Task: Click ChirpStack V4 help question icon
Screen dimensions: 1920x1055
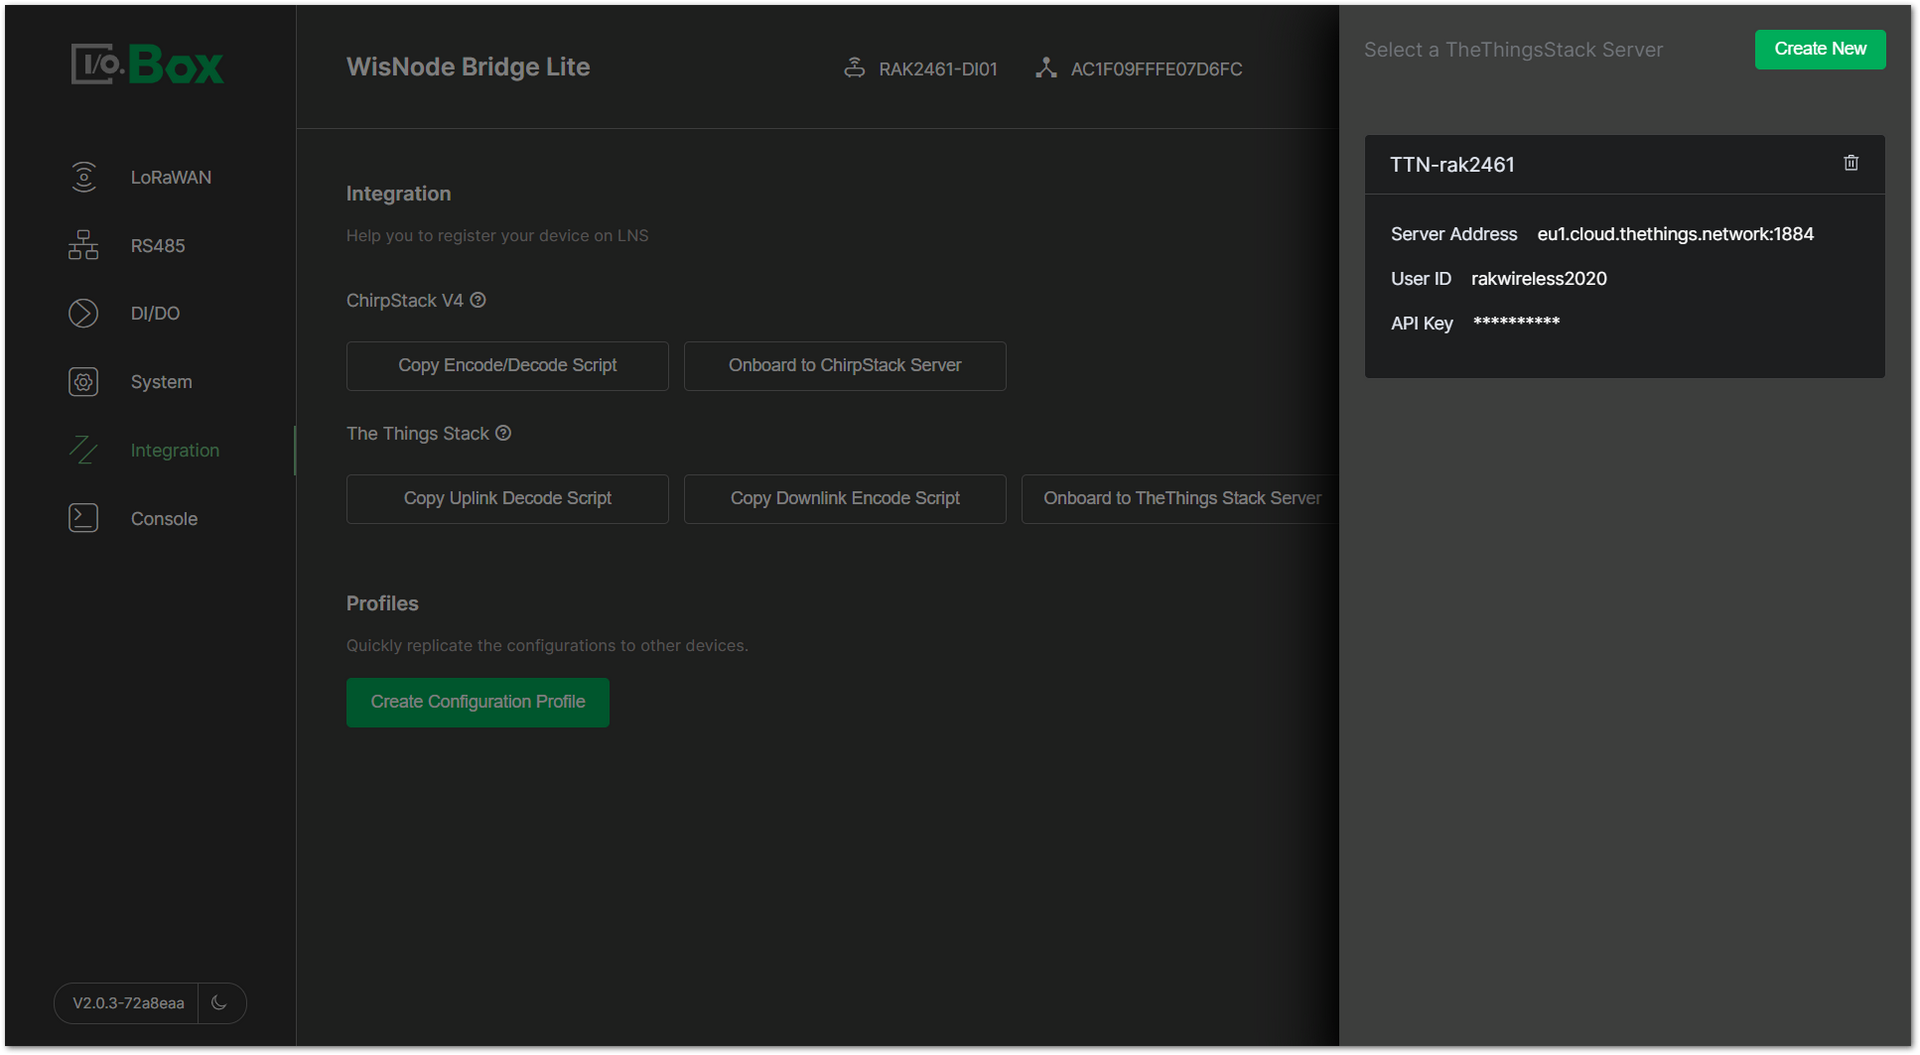Action: click(478, 300)
